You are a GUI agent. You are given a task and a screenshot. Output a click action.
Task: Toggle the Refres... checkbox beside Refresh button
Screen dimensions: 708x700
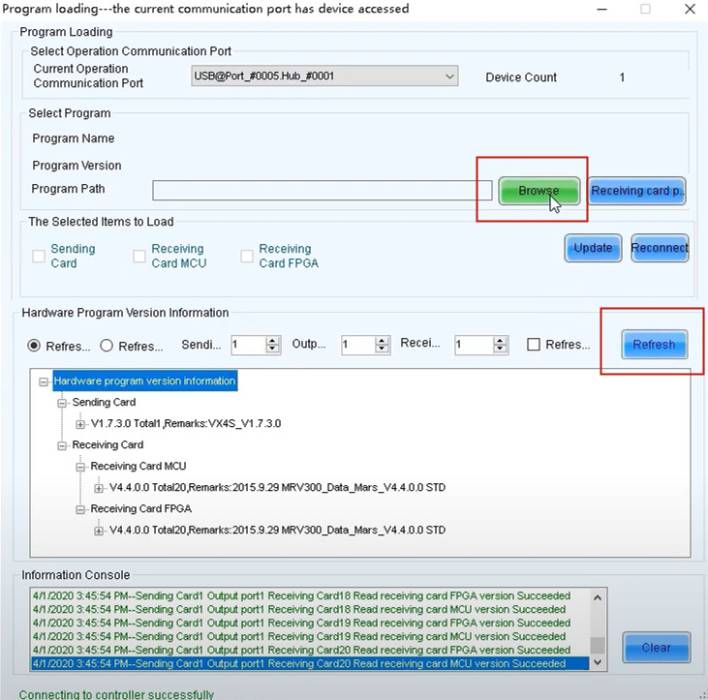click(x=534, y=345)
